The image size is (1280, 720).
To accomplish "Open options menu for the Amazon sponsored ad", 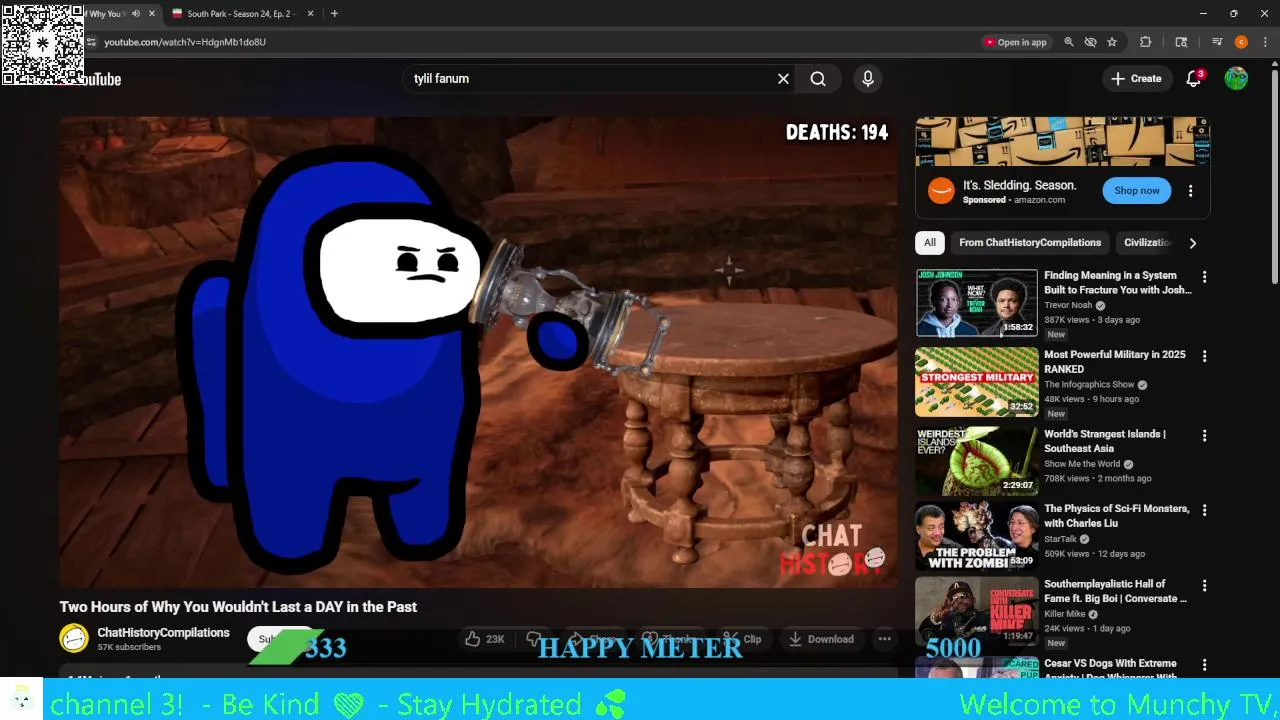I will click(1190, 191).
